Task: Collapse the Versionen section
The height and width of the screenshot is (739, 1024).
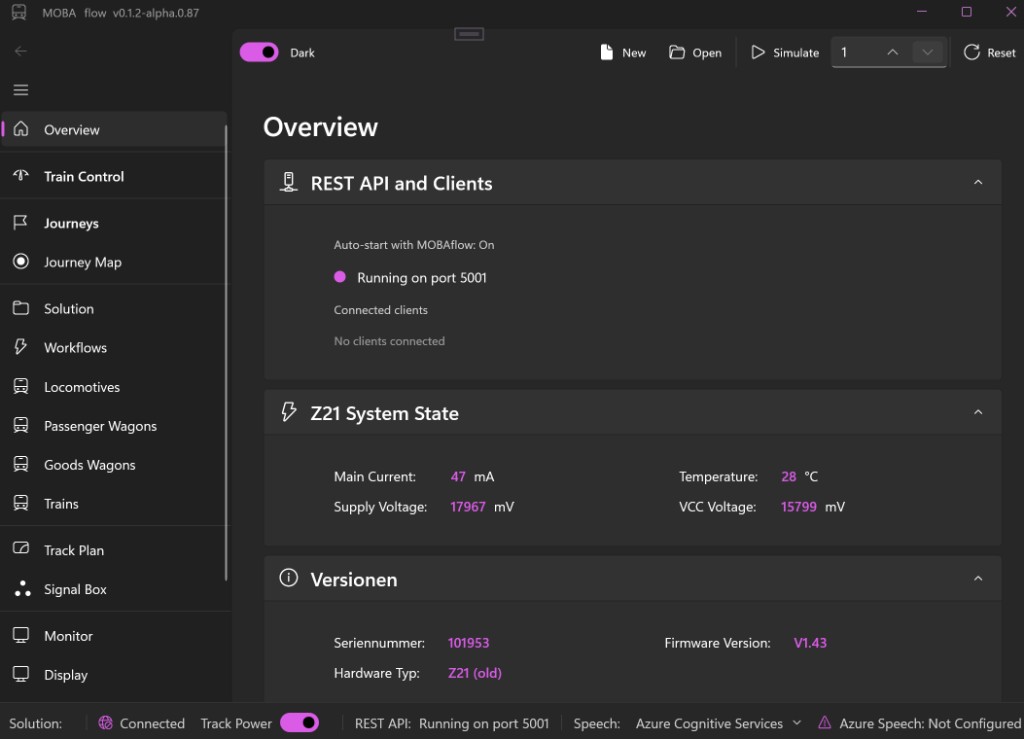Action: (978, 578)
